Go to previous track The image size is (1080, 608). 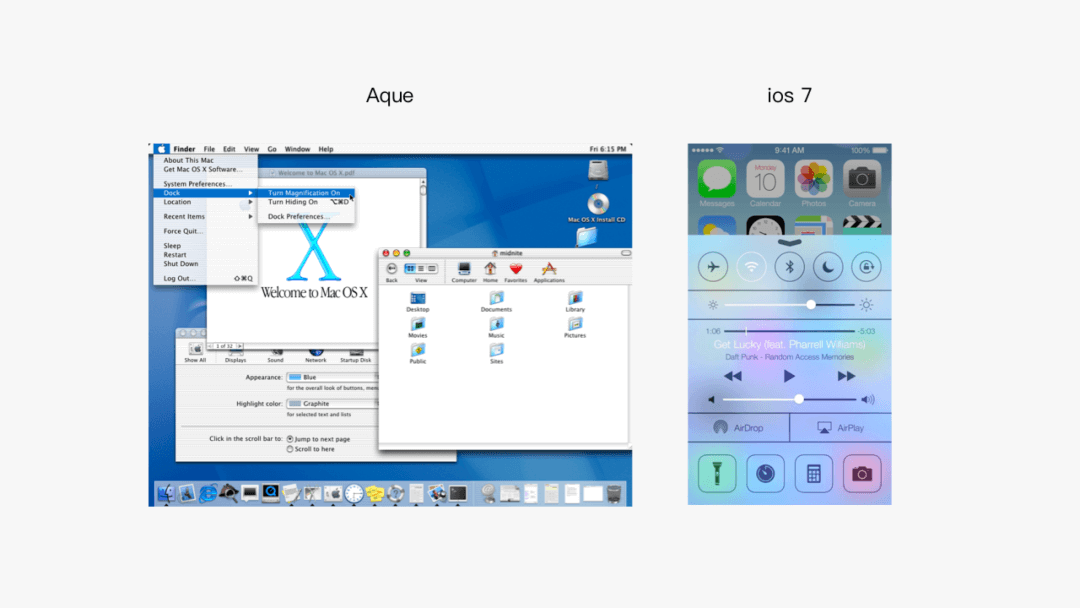point(733,376)
